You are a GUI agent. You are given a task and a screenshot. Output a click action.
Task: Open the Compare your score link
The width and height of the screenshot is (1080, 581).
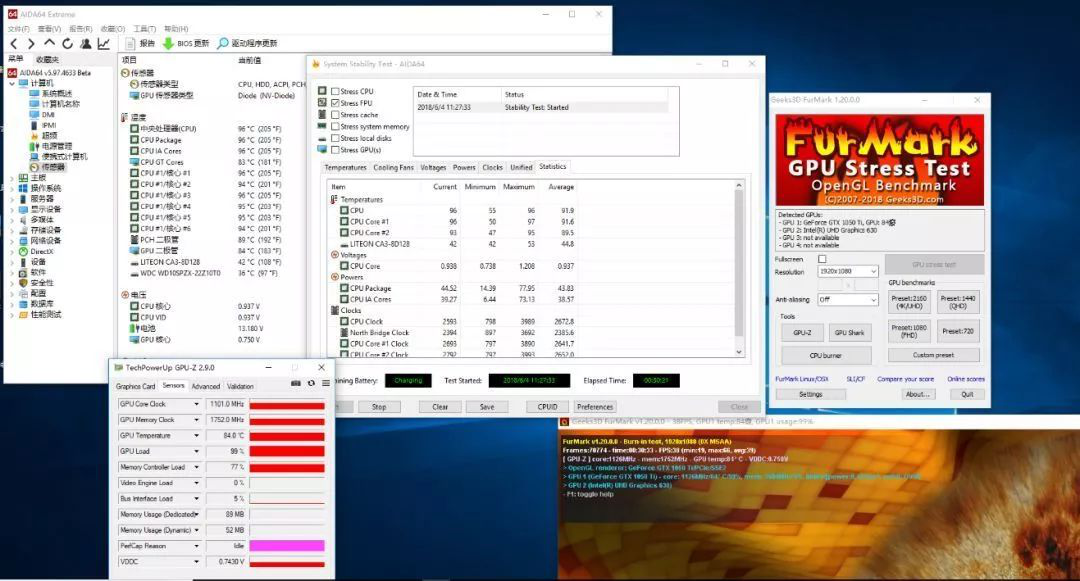tap(905, 379)
